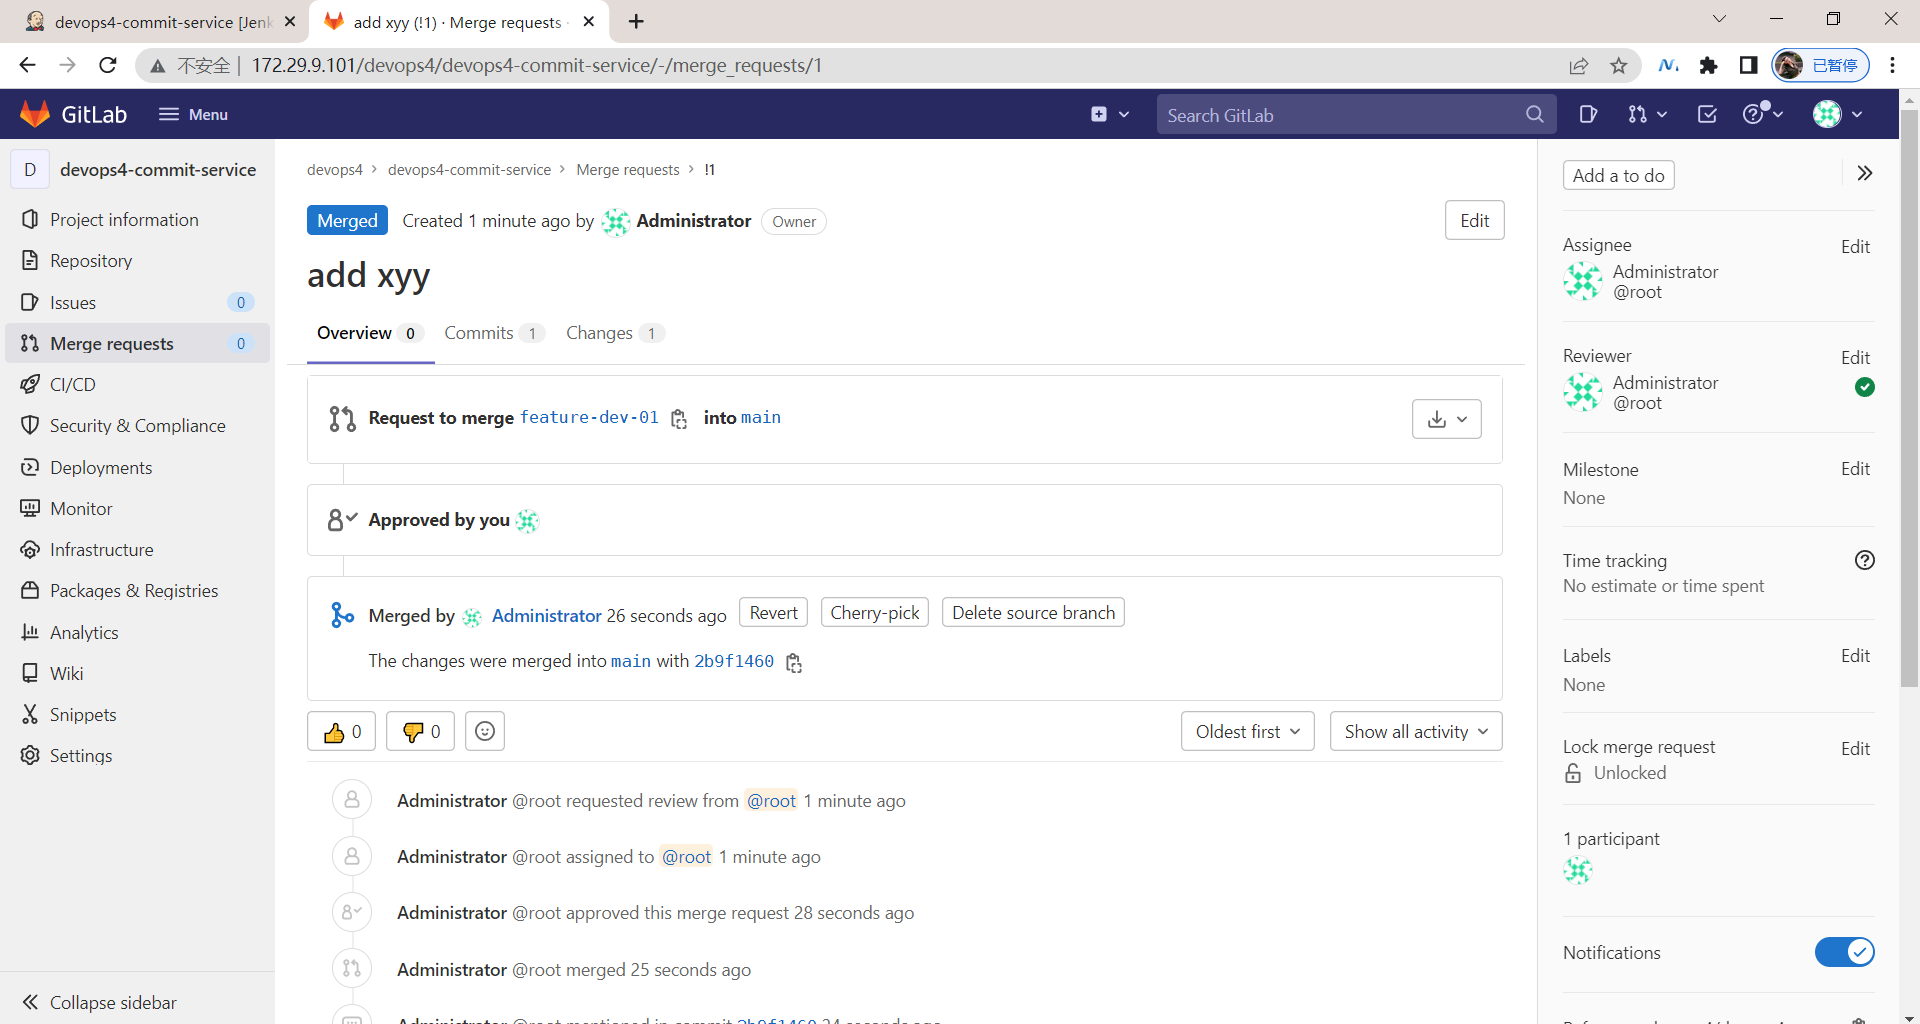This screenshot has height=1024, width=1920.
Task: Open the to-do list icon in navbar
Action: click(x=1707, y=114)
